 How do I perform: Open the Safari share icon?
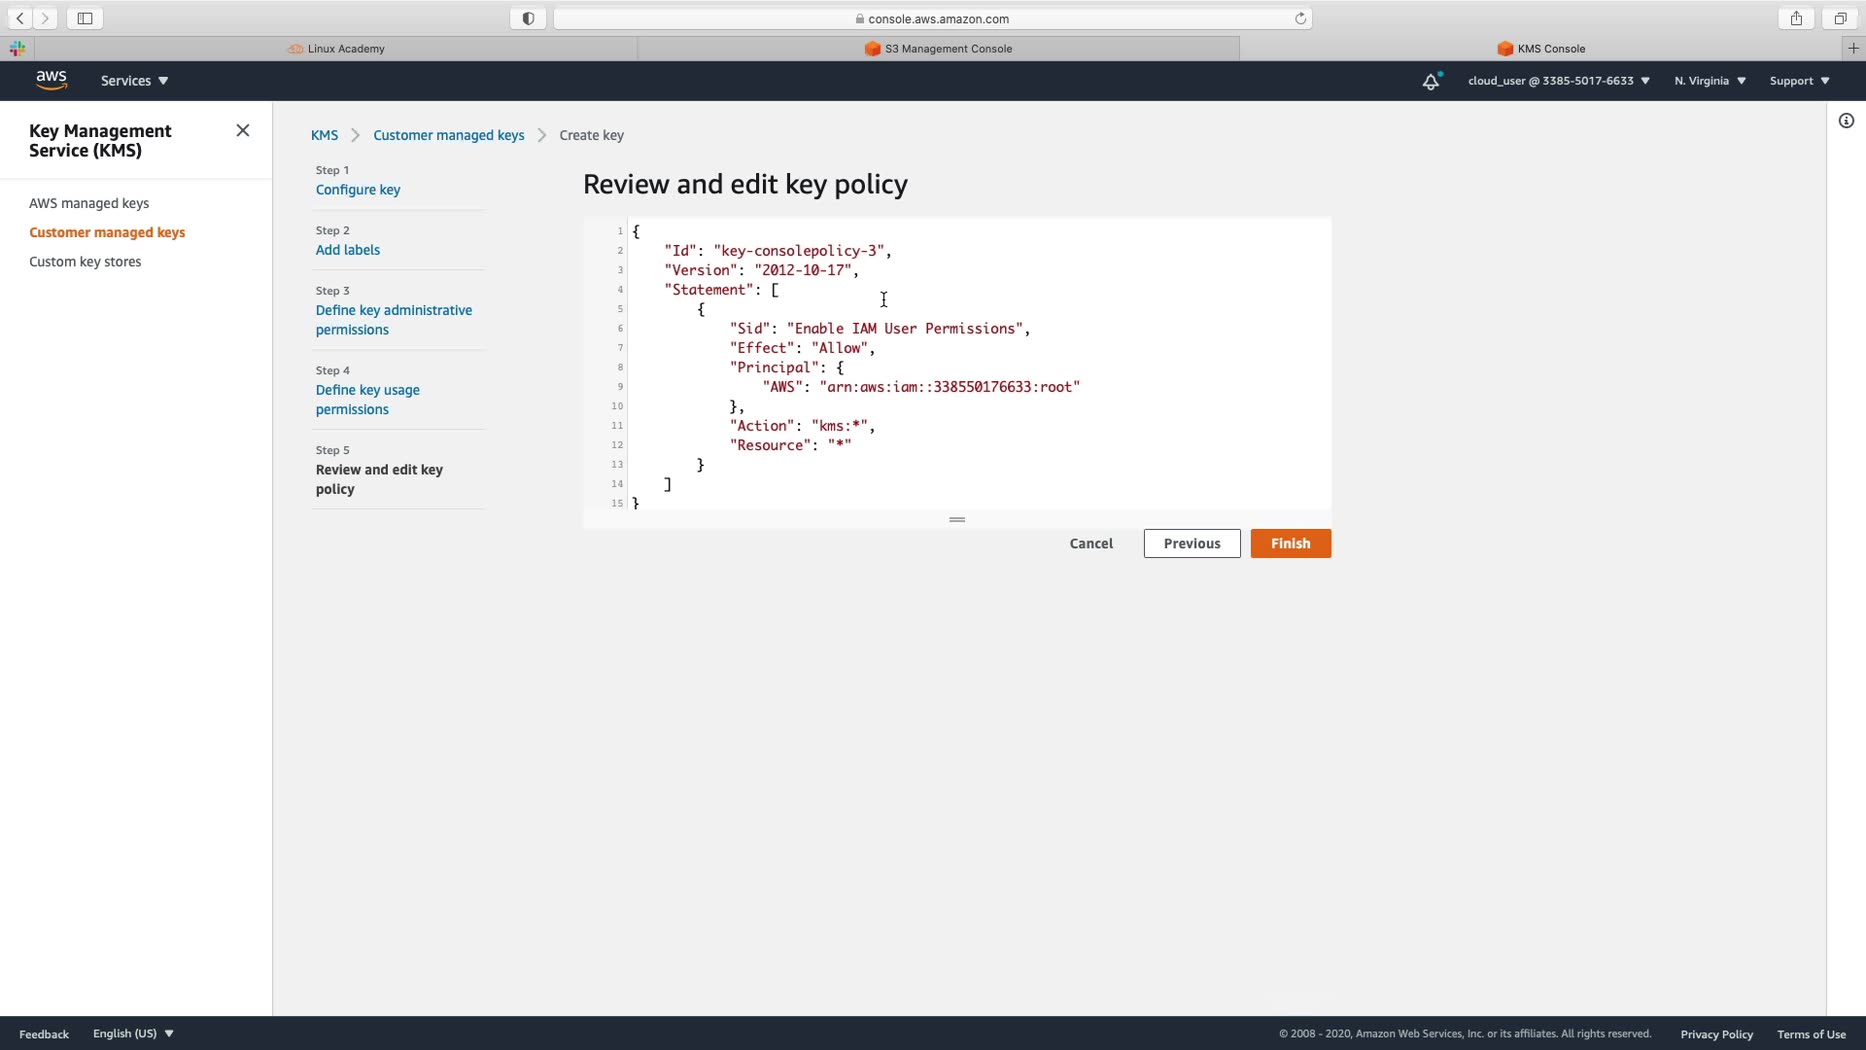coord(1796,18)
